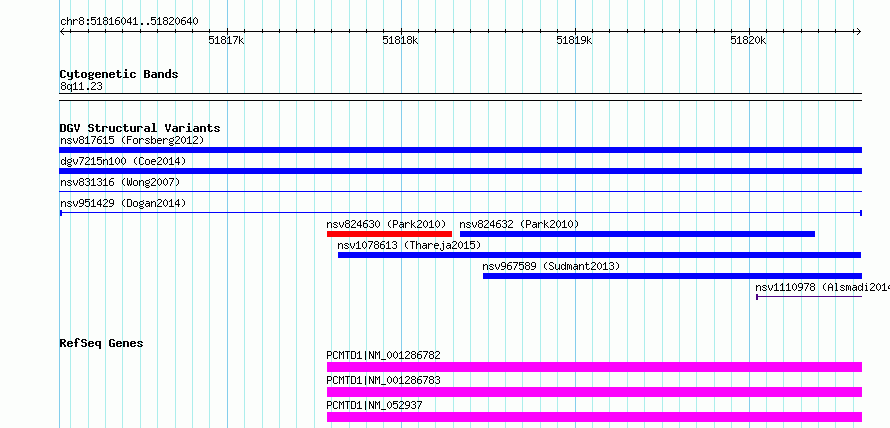Select the blue nsv824632 variant bar
Image resolution: width=890 pixels, height=428 pixels.
click(637, 234)
